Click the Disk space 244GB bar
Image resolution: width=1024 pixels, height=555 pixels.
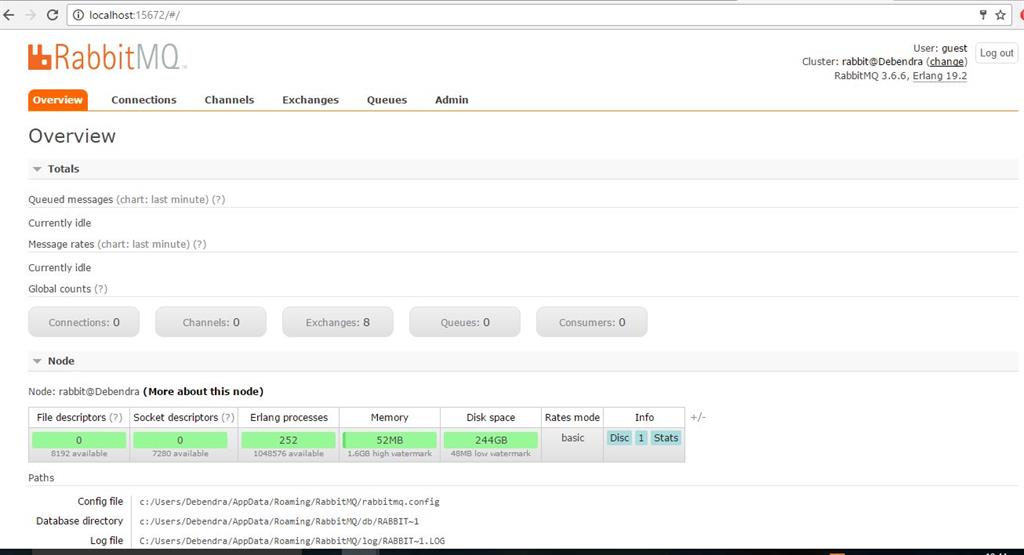pyautogui.click(x=490, y=440)
